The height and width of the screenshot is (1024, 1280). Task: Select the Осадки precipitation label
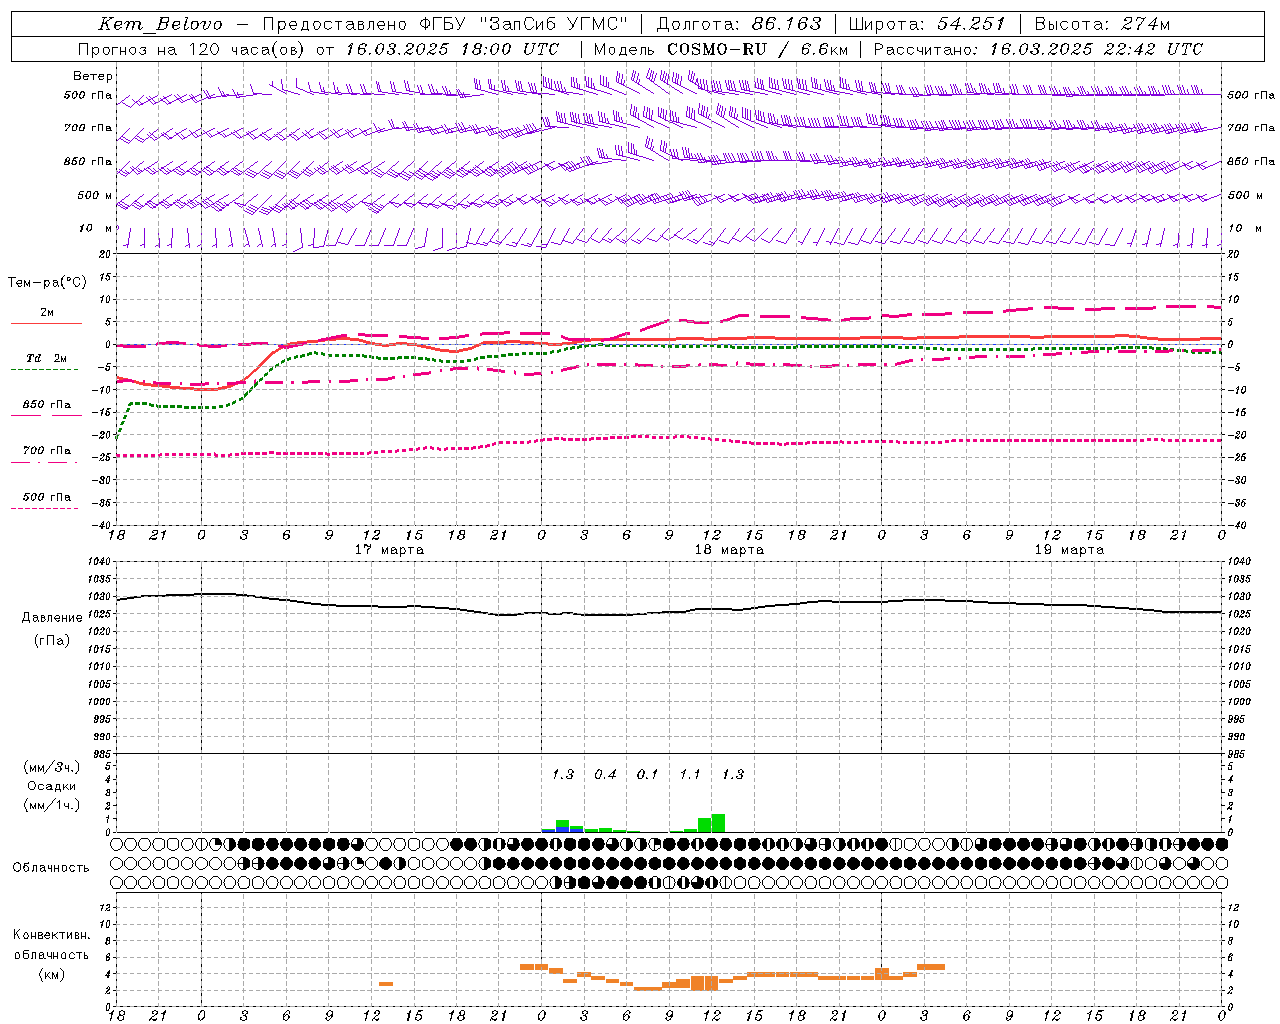pos(52,786)
